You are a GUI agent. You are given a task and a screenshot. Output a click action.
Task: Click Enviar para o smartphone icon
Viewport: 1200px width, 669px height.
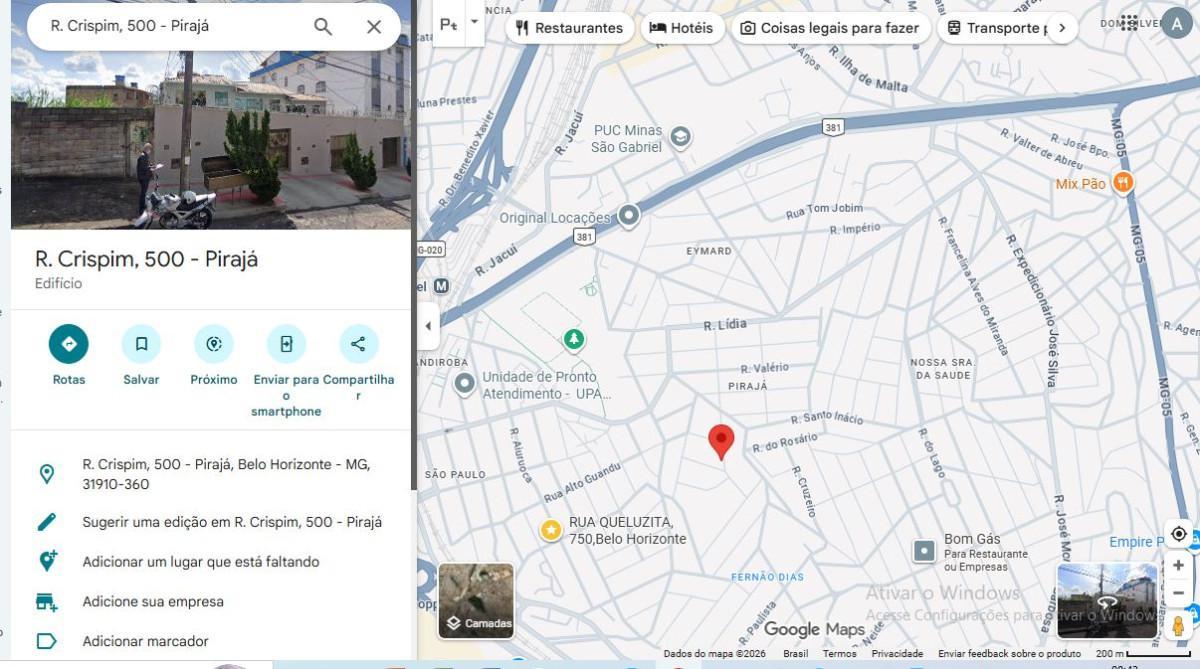tap(286, 344)
